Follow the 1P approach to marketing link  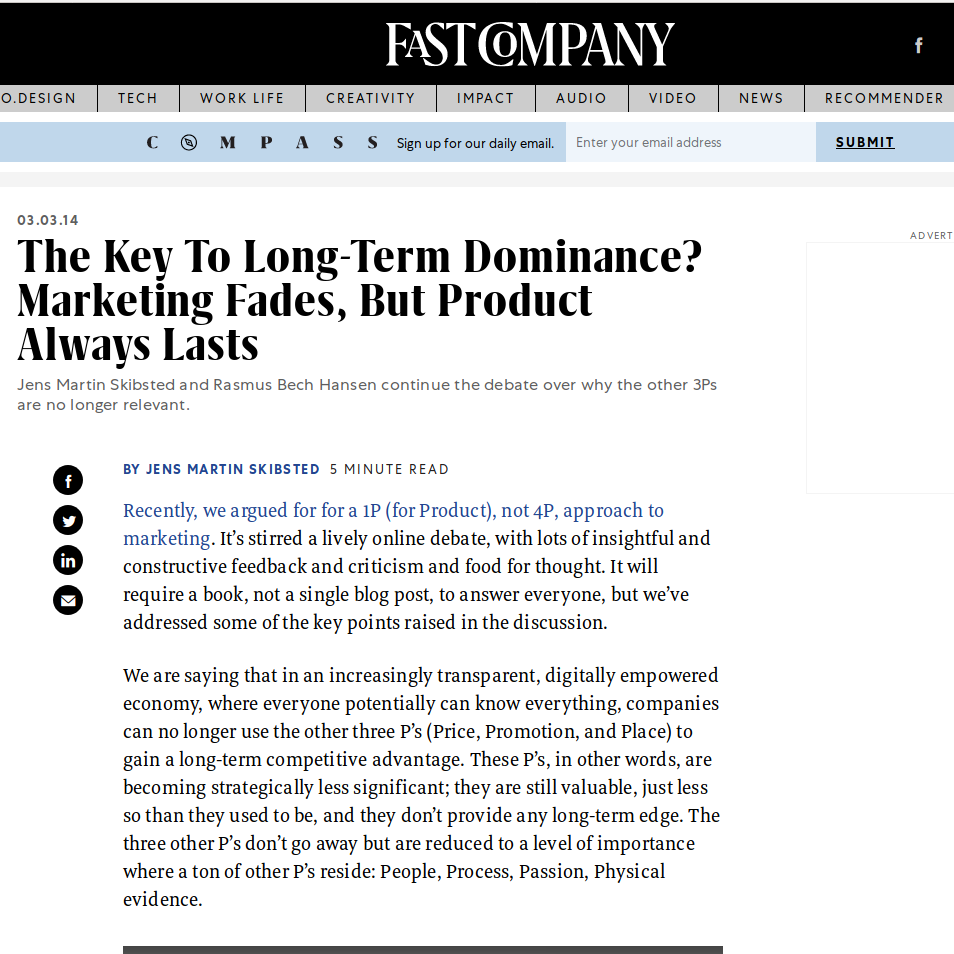pos(393,524)
